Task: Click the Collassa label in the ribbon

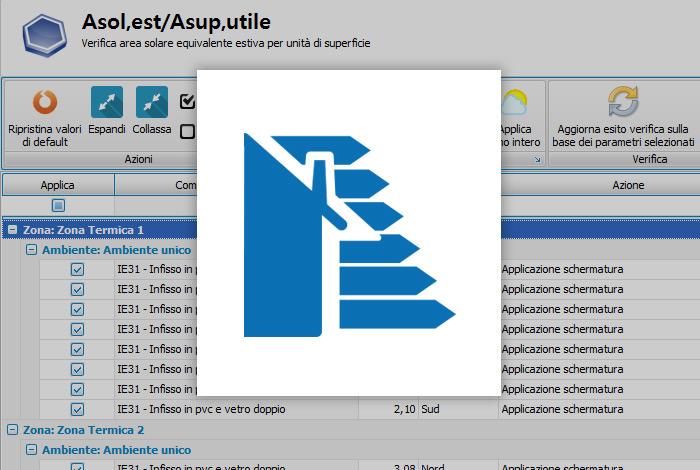Action: point(152,129)
